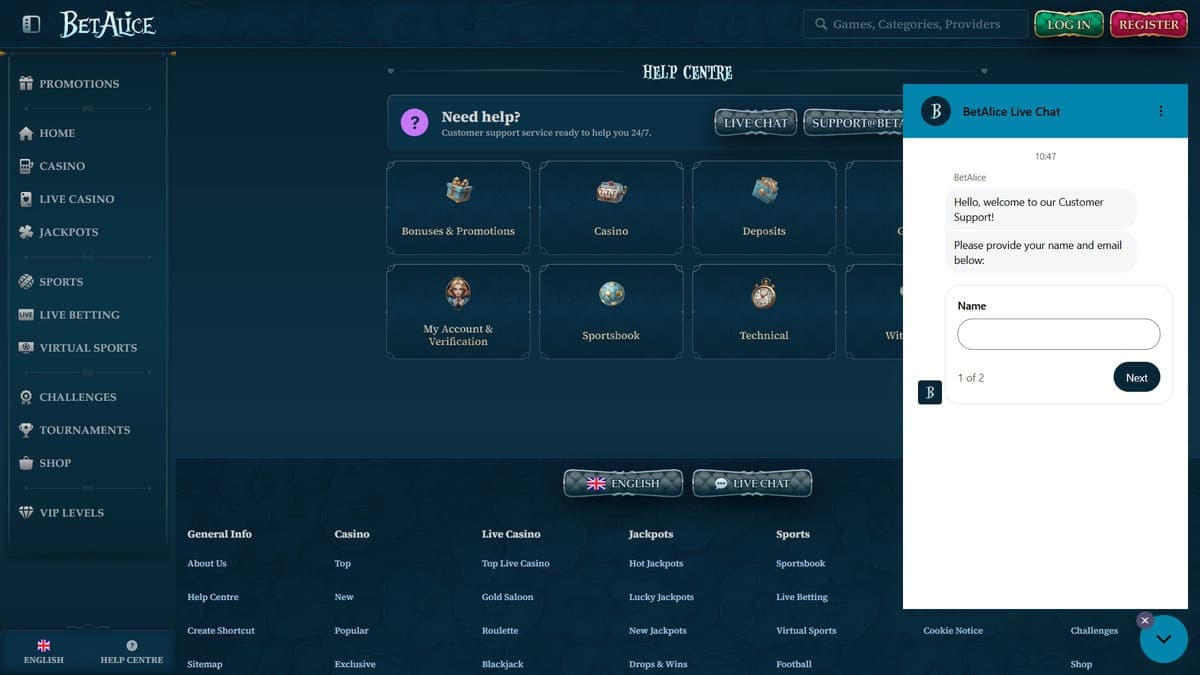This screenshot has height=675, width=1200.
Task: Click the Virtual Sports icon
Action: tap(26, 348)
